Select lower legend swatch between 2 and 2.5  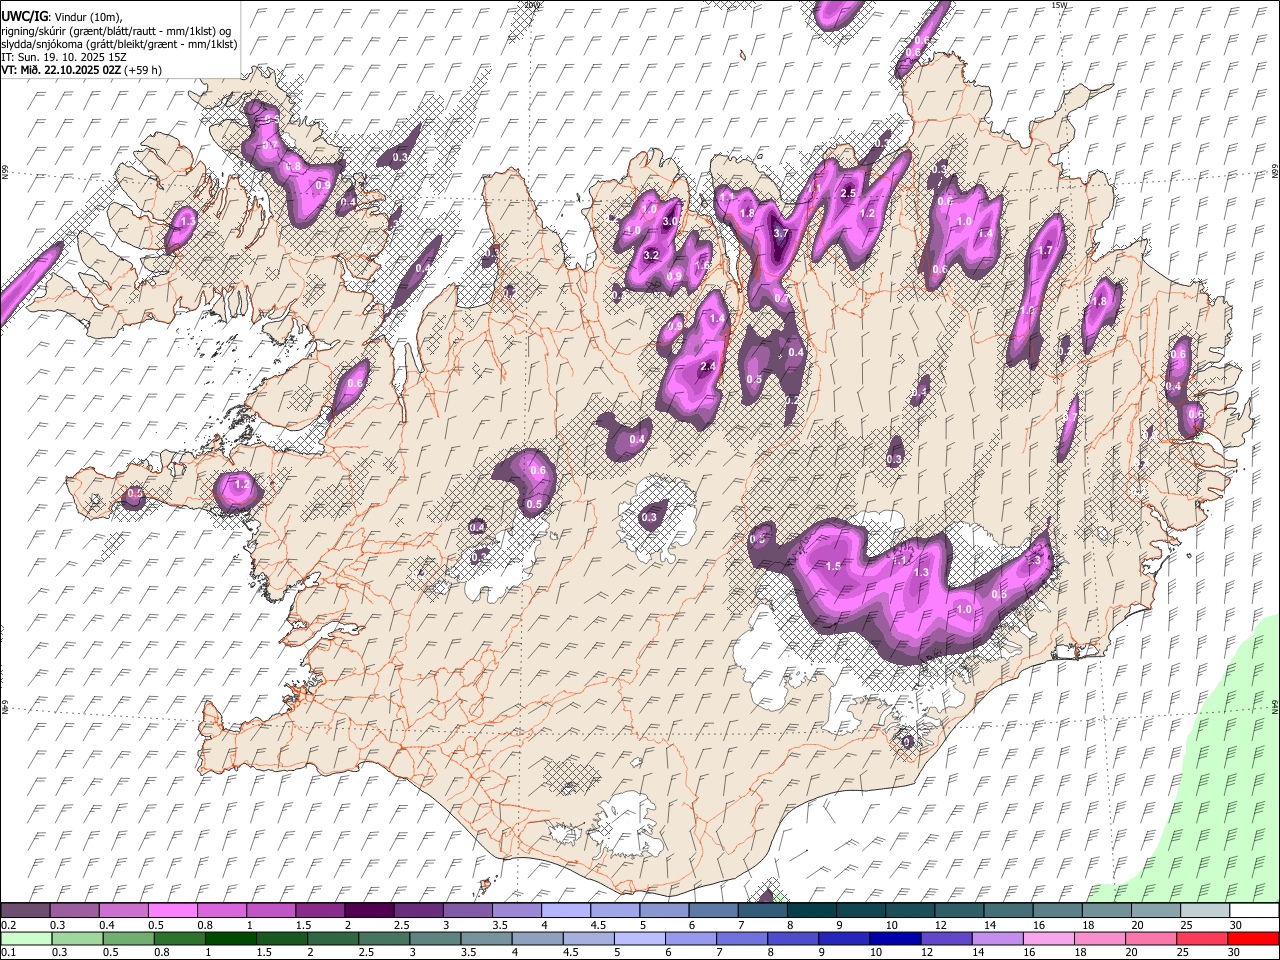coord(332,939)
